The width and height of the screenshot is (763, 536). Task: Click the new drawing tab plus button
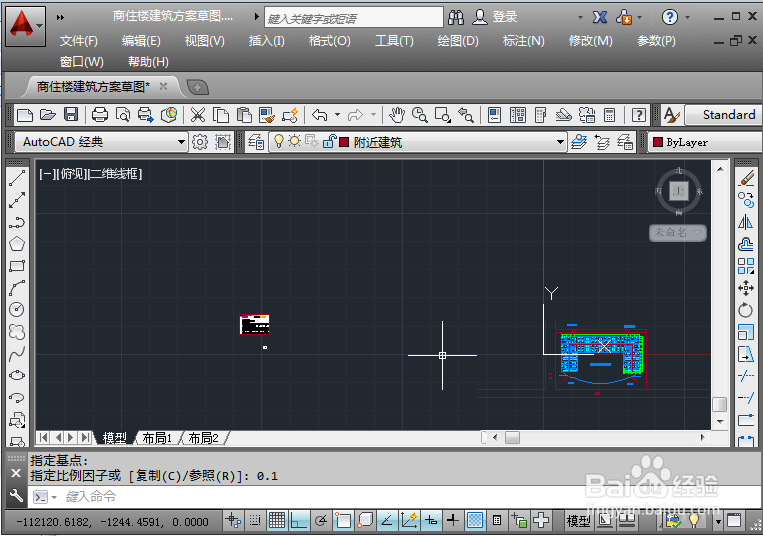pos(198,87)
